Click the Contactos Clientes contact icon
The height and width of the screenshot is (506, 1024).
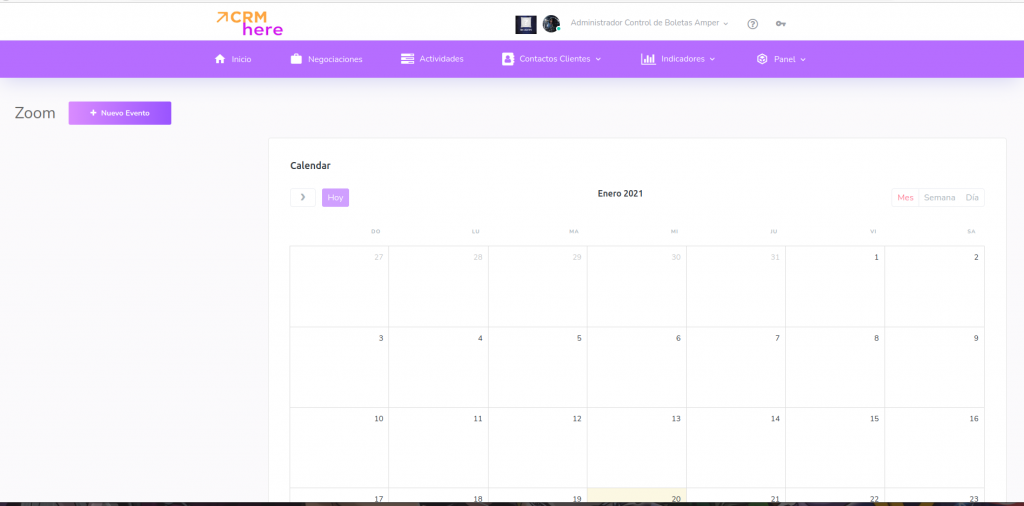(x=507, y=59)
